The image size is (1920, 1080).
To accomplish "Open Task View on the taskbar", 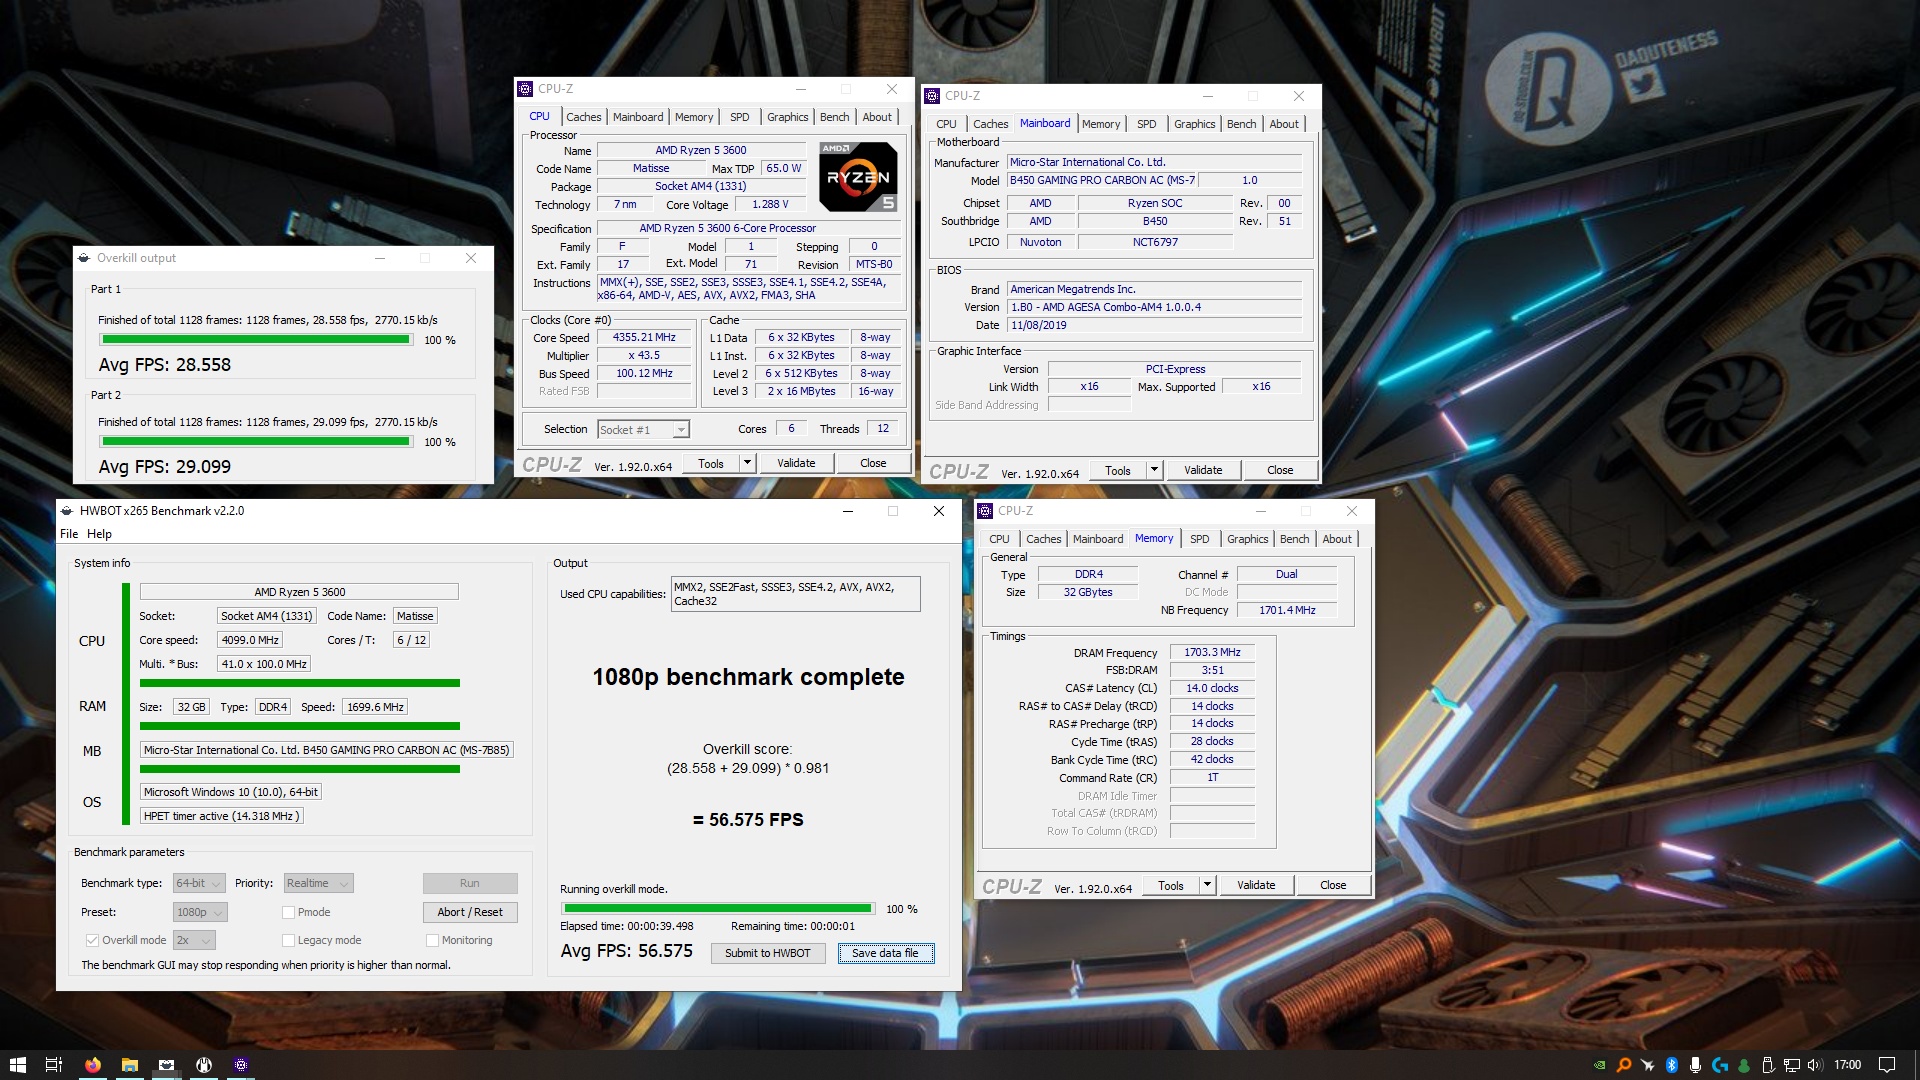I will pos(54,1064).
